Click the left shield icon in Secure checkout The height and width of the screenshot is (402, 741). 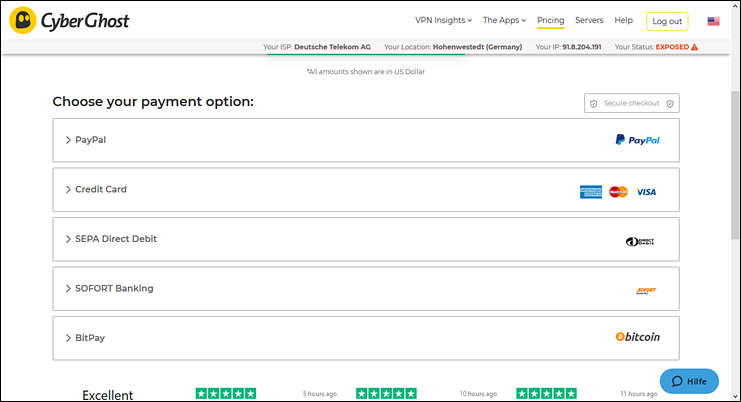pyautogui.click(x=594, y=103)
